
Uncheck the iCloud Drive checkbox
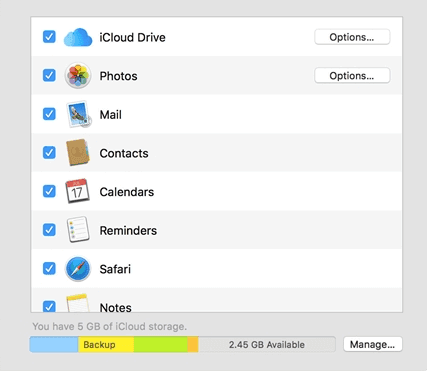click(x=49, y=37)
